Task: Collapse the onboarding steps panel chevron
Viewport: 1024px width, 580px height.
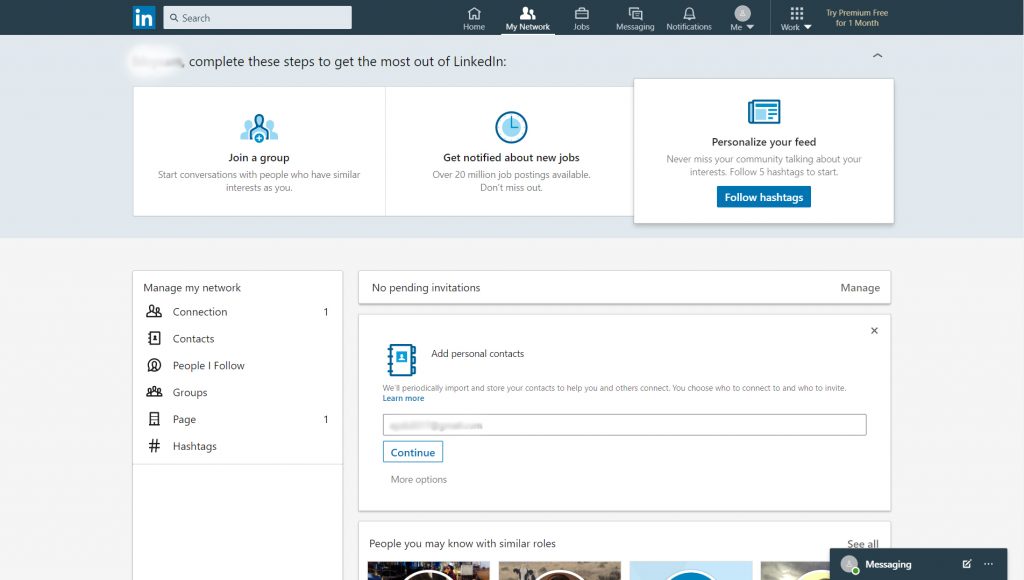Action: (878, 56)
